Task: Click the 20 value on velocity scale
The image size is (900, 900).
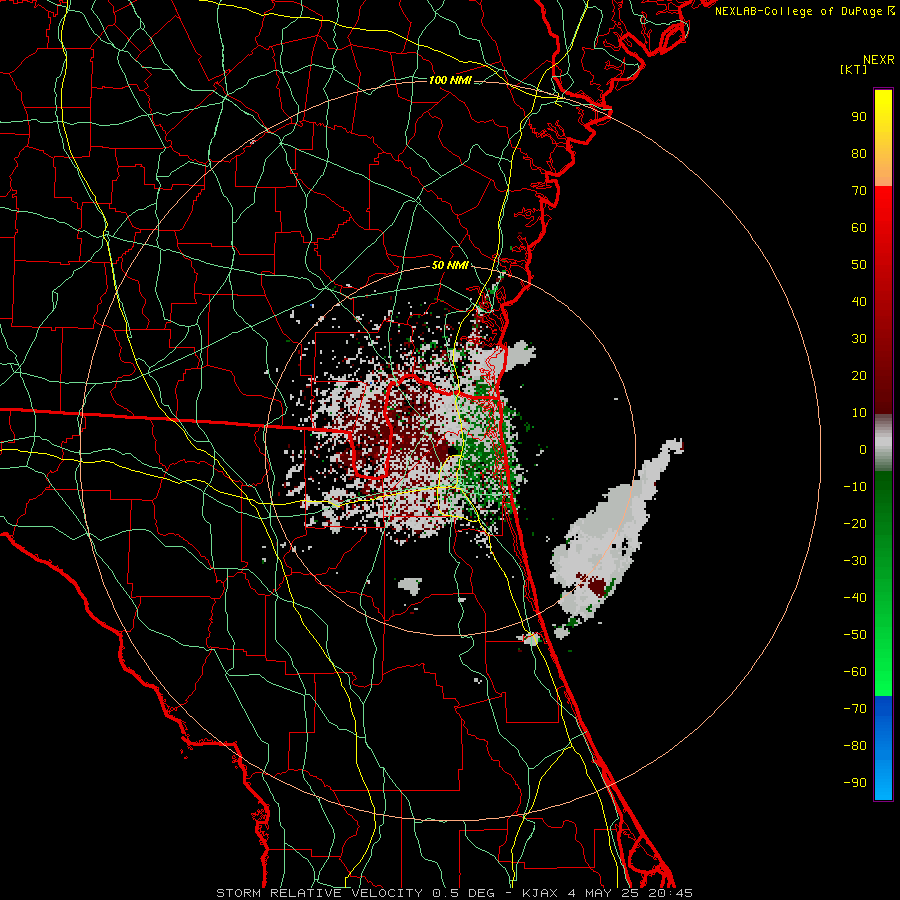Action: pos(859,376)
